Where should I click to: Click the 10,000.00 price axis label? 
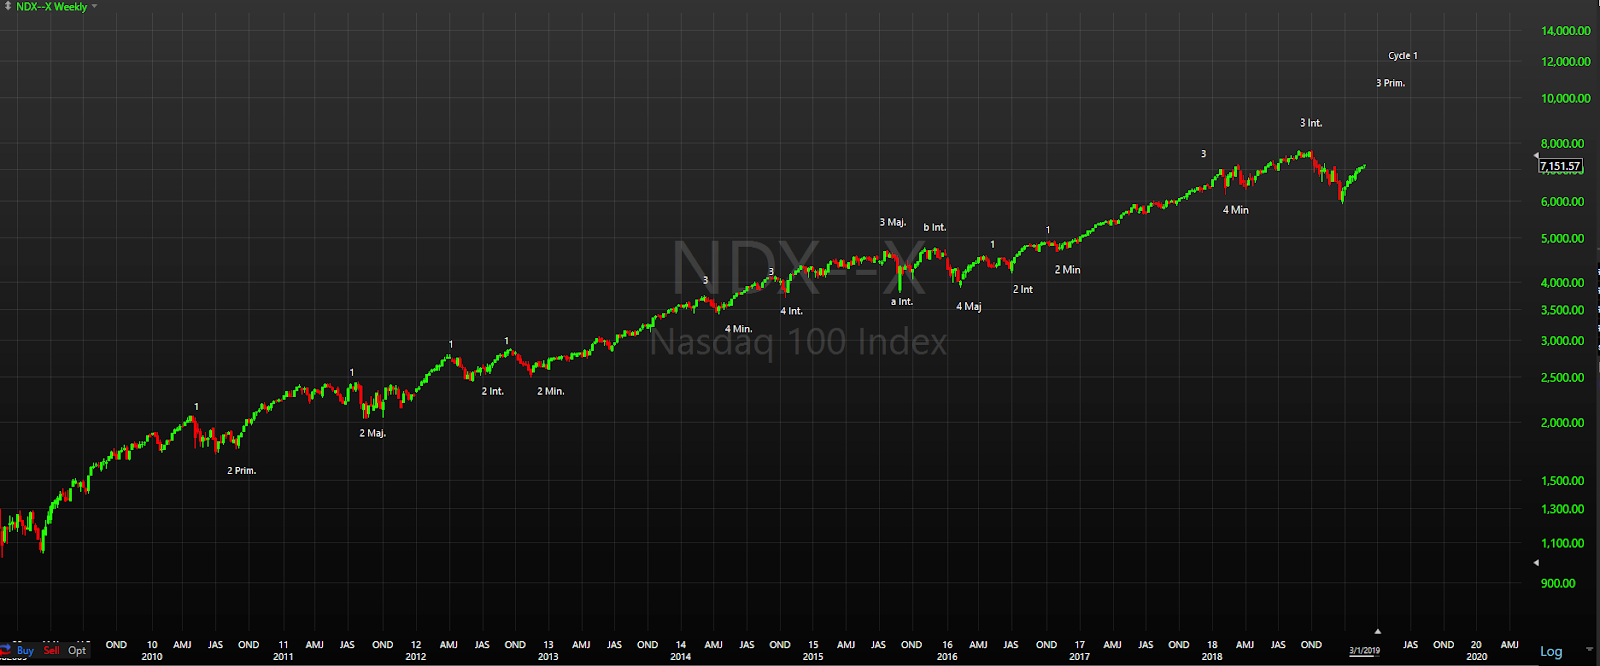pos(1566,98)
